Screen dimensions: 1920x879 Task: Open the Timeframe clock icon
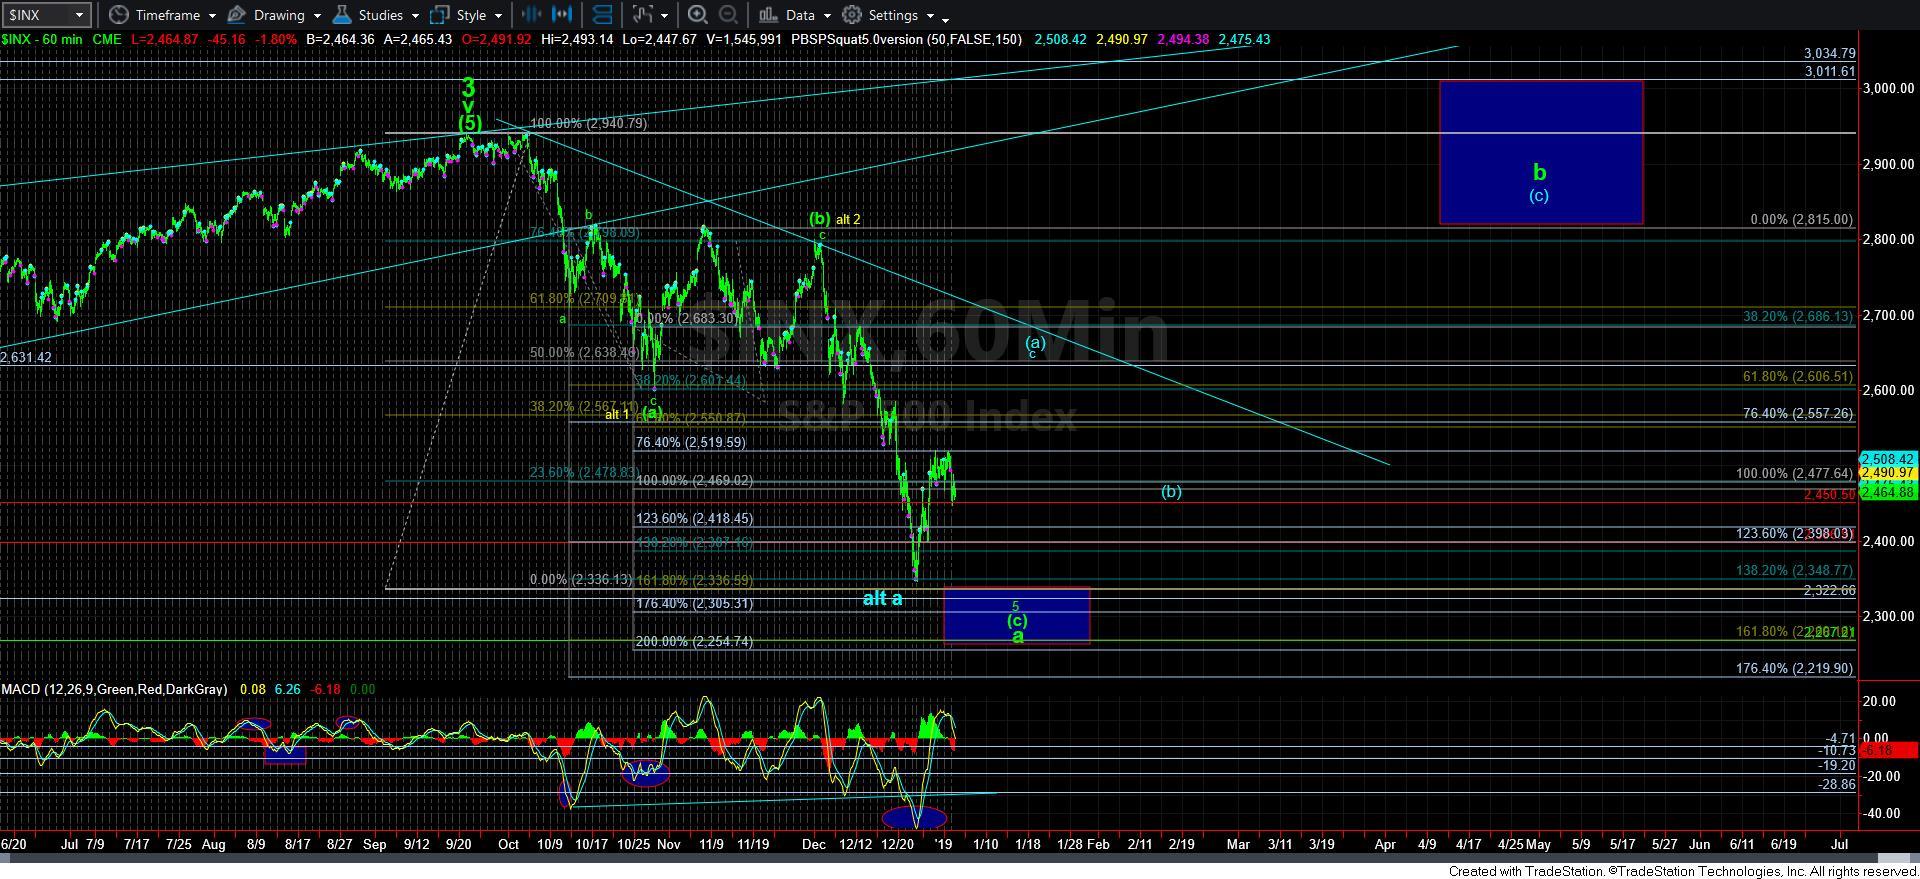point(119,15)
